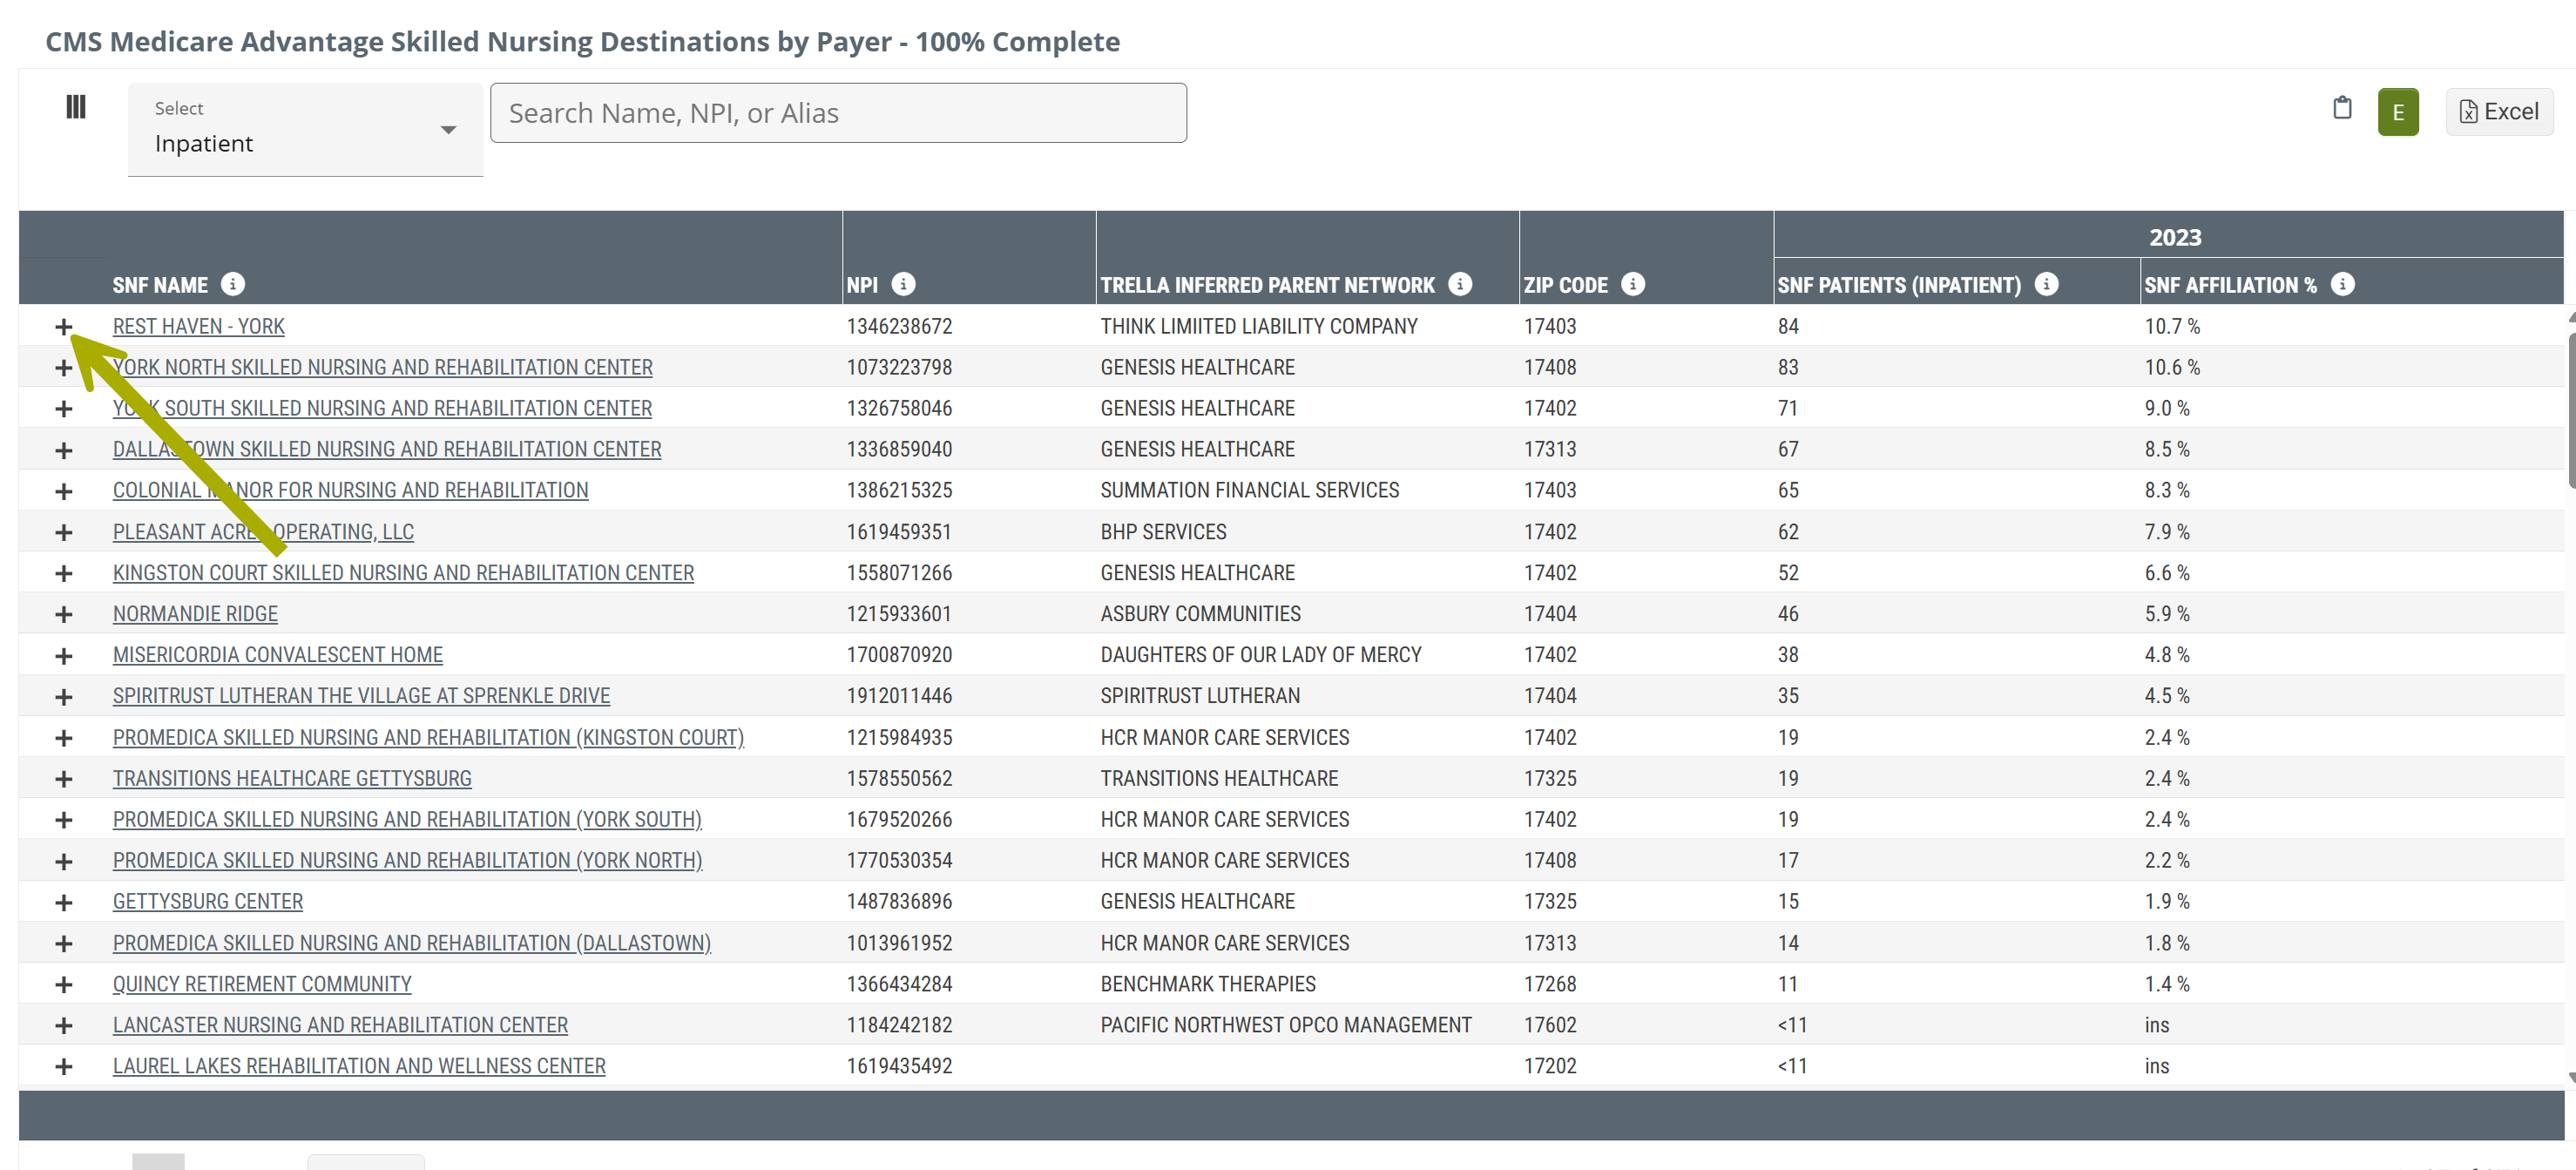
Task: Open MISERICORDIA CONVALESCENT HOME link
Action: (x=277, y=655)
